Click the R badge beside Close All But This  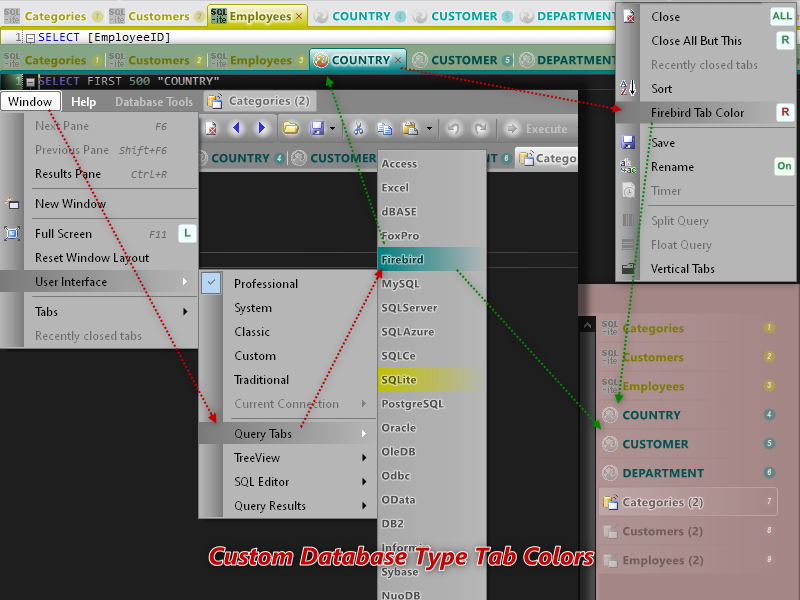[x=785, y=40]
